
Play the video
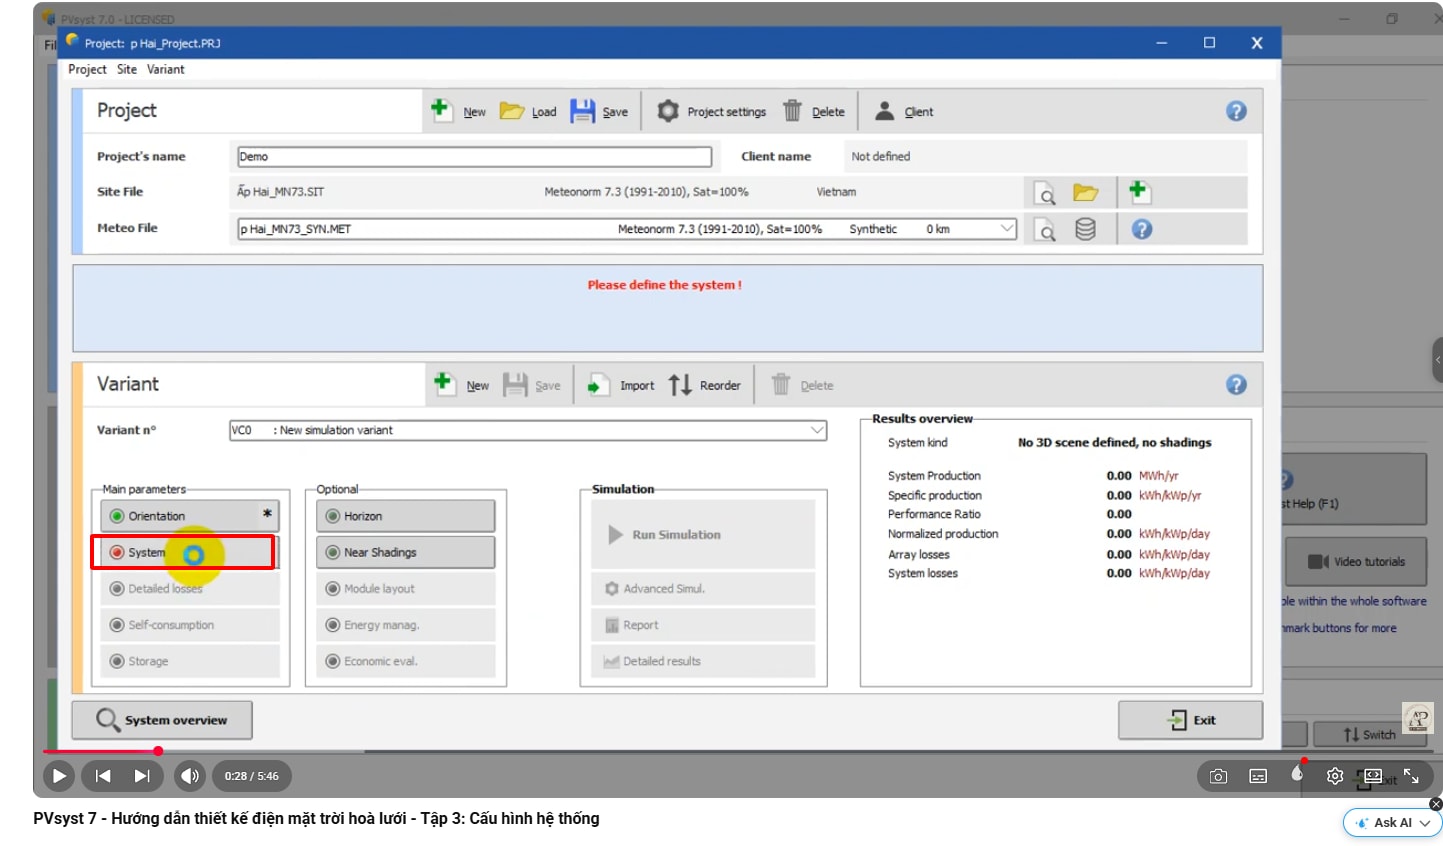pyautogui.click(x=59, y=776)
